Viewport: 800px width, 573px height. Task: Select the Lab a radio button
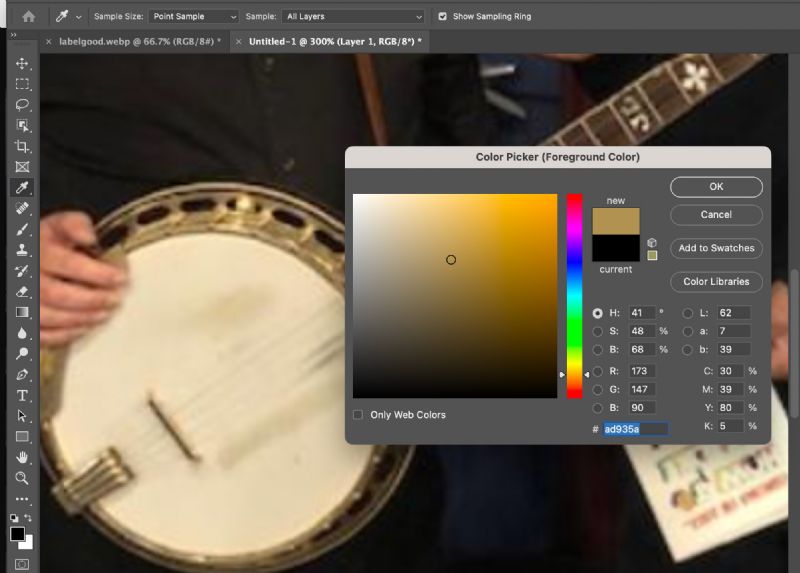pyautogui.click(x=688, y=332)
